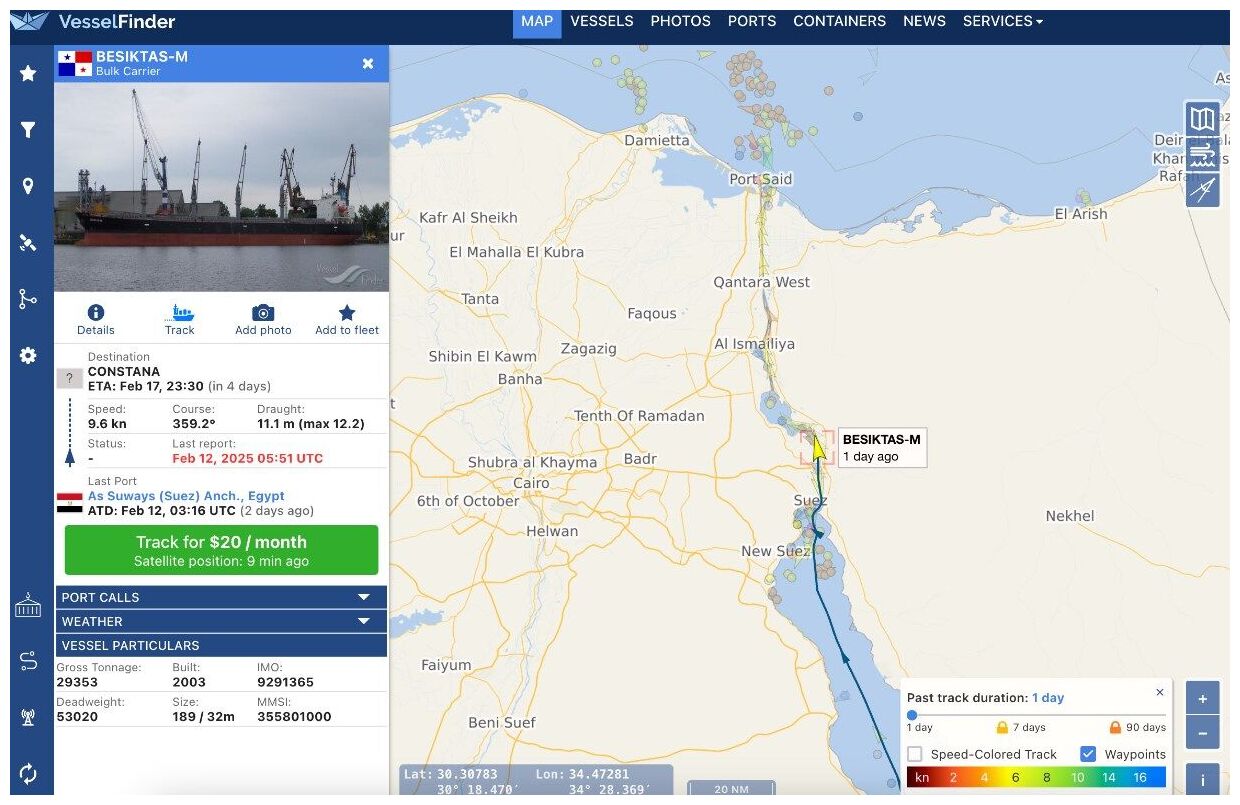Open the SERVICES dropdown menu
The height and width of the screenshot is (805, 1240).
click(x=1002, y=21)
